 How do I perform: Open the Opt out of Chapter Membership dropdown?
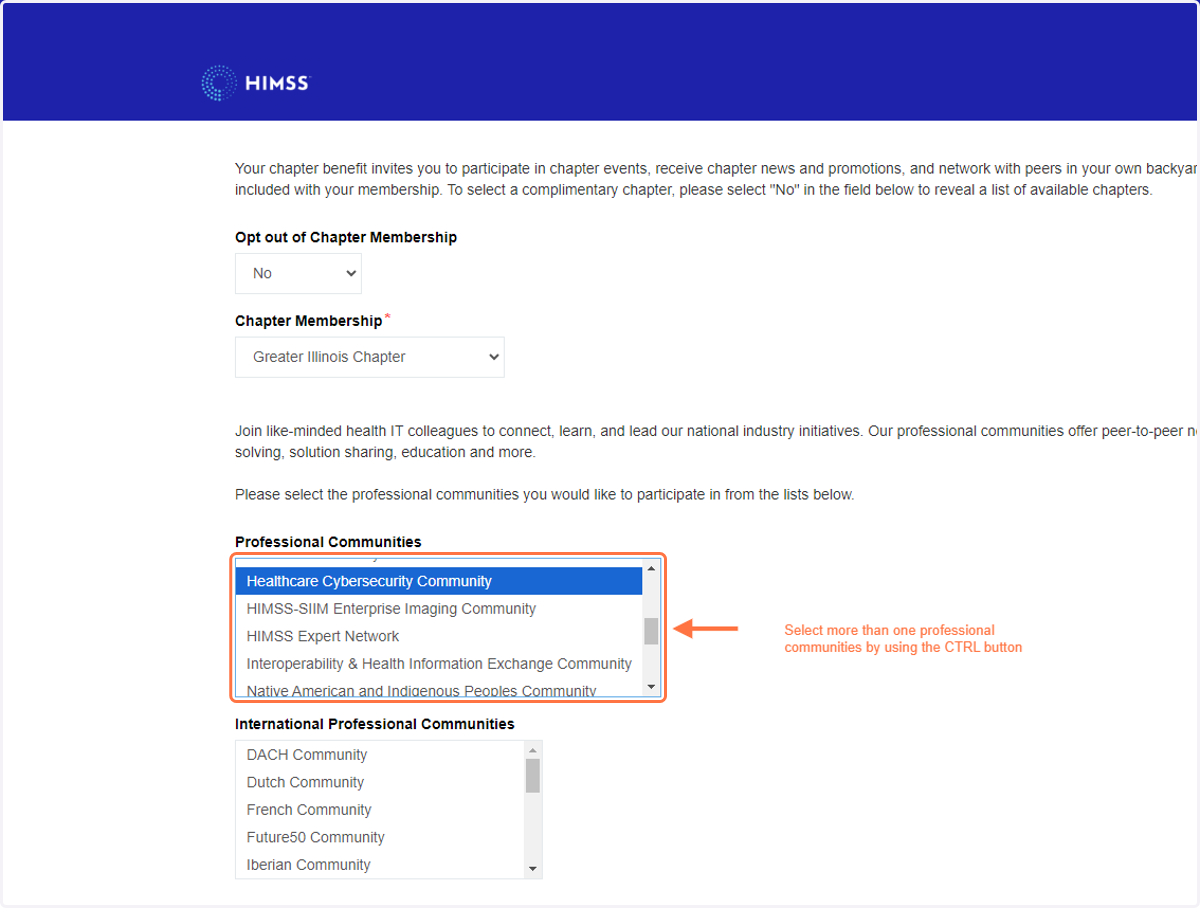[x=298, y=273]
